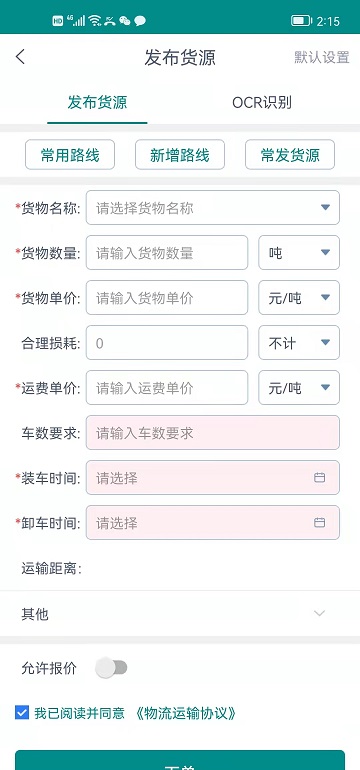Open the 不计 dropdown for 合理损耗

pyautogui.click(x=299, y=343)
